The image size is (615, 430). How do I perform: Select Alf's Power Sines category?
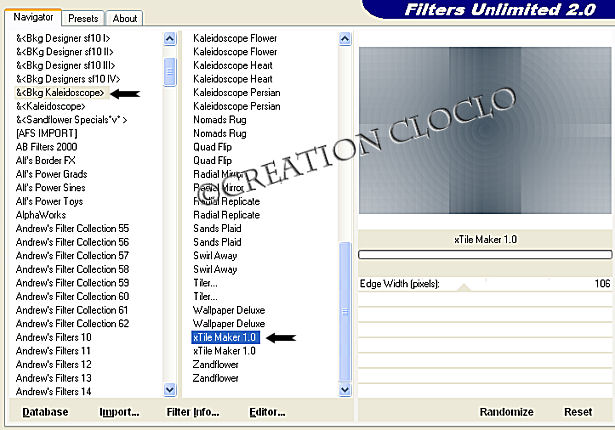tap(51, 188)
